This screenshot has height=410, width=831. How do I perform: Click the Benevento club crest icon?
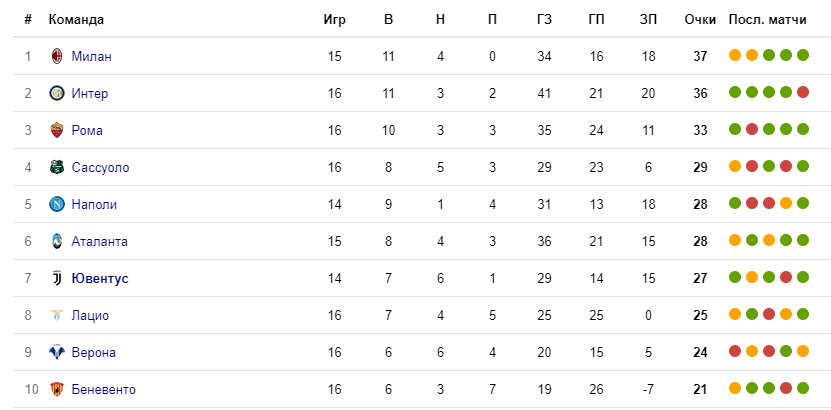pos(57,390)
